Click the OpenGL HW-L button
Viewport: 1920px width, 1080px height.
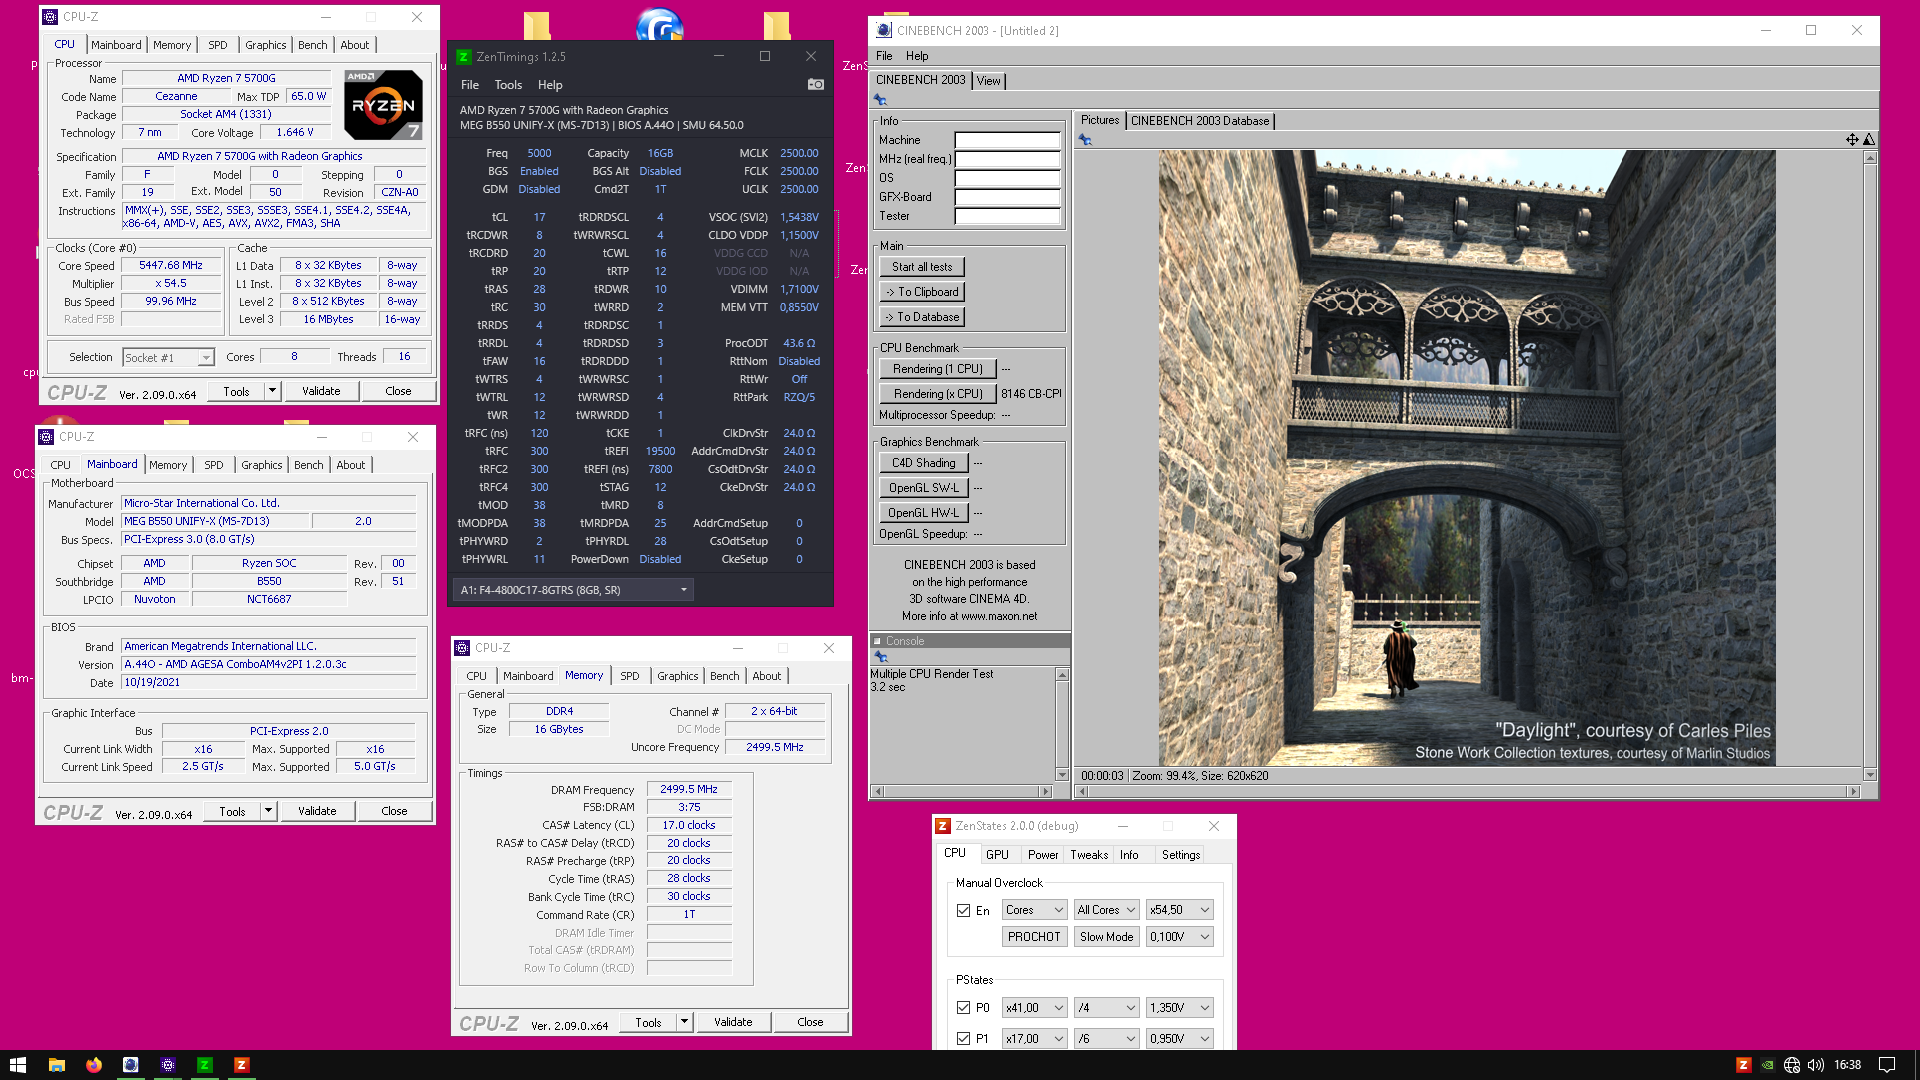point(924,513)
